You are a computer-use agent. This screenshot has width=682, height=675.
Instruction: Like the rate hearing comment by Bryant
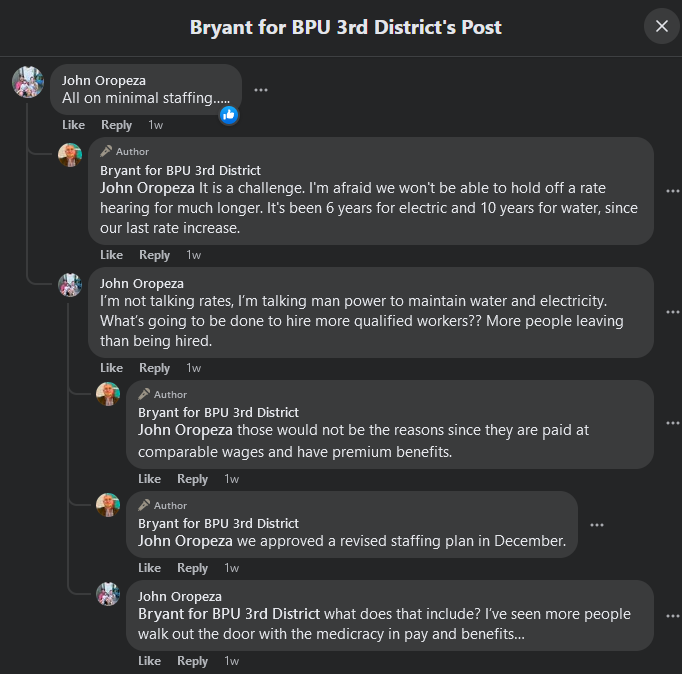[111, 255]
